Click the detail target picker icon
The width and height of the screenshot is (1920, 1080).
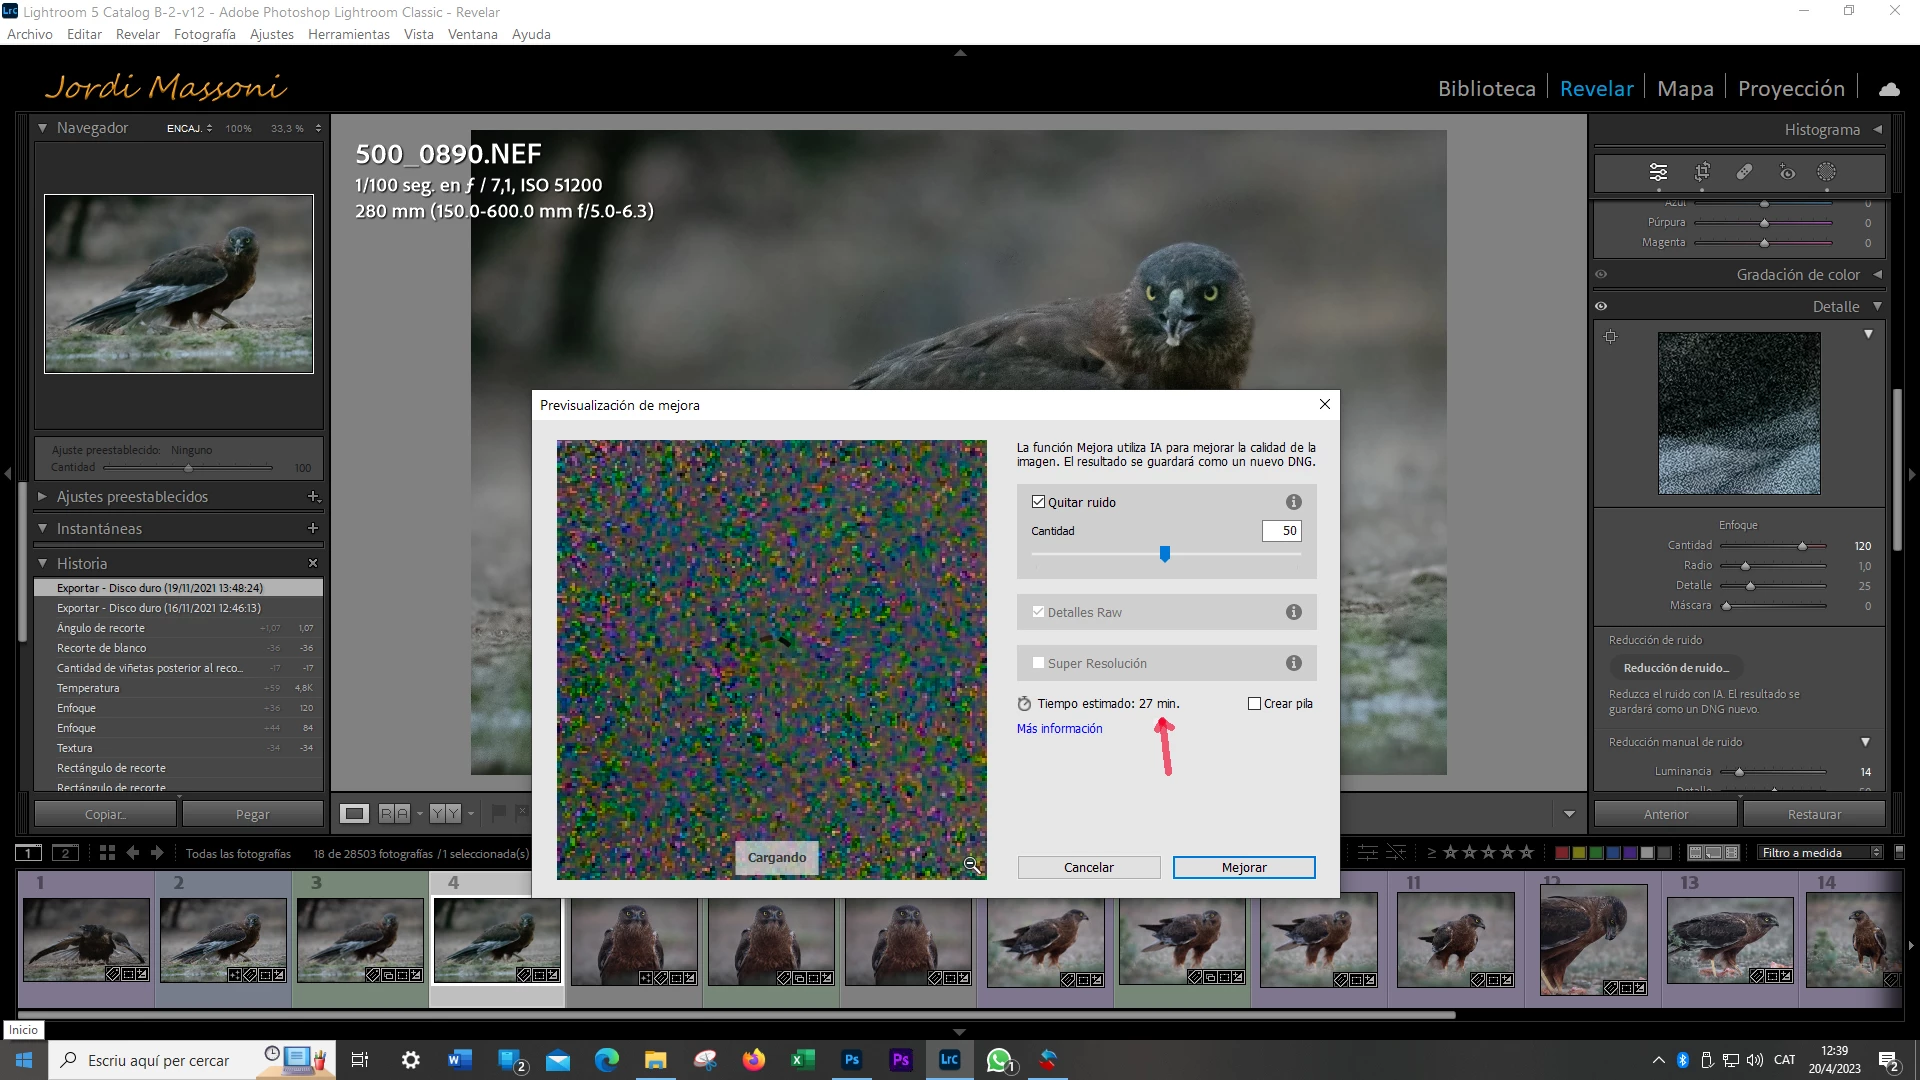pos(1610,337)
